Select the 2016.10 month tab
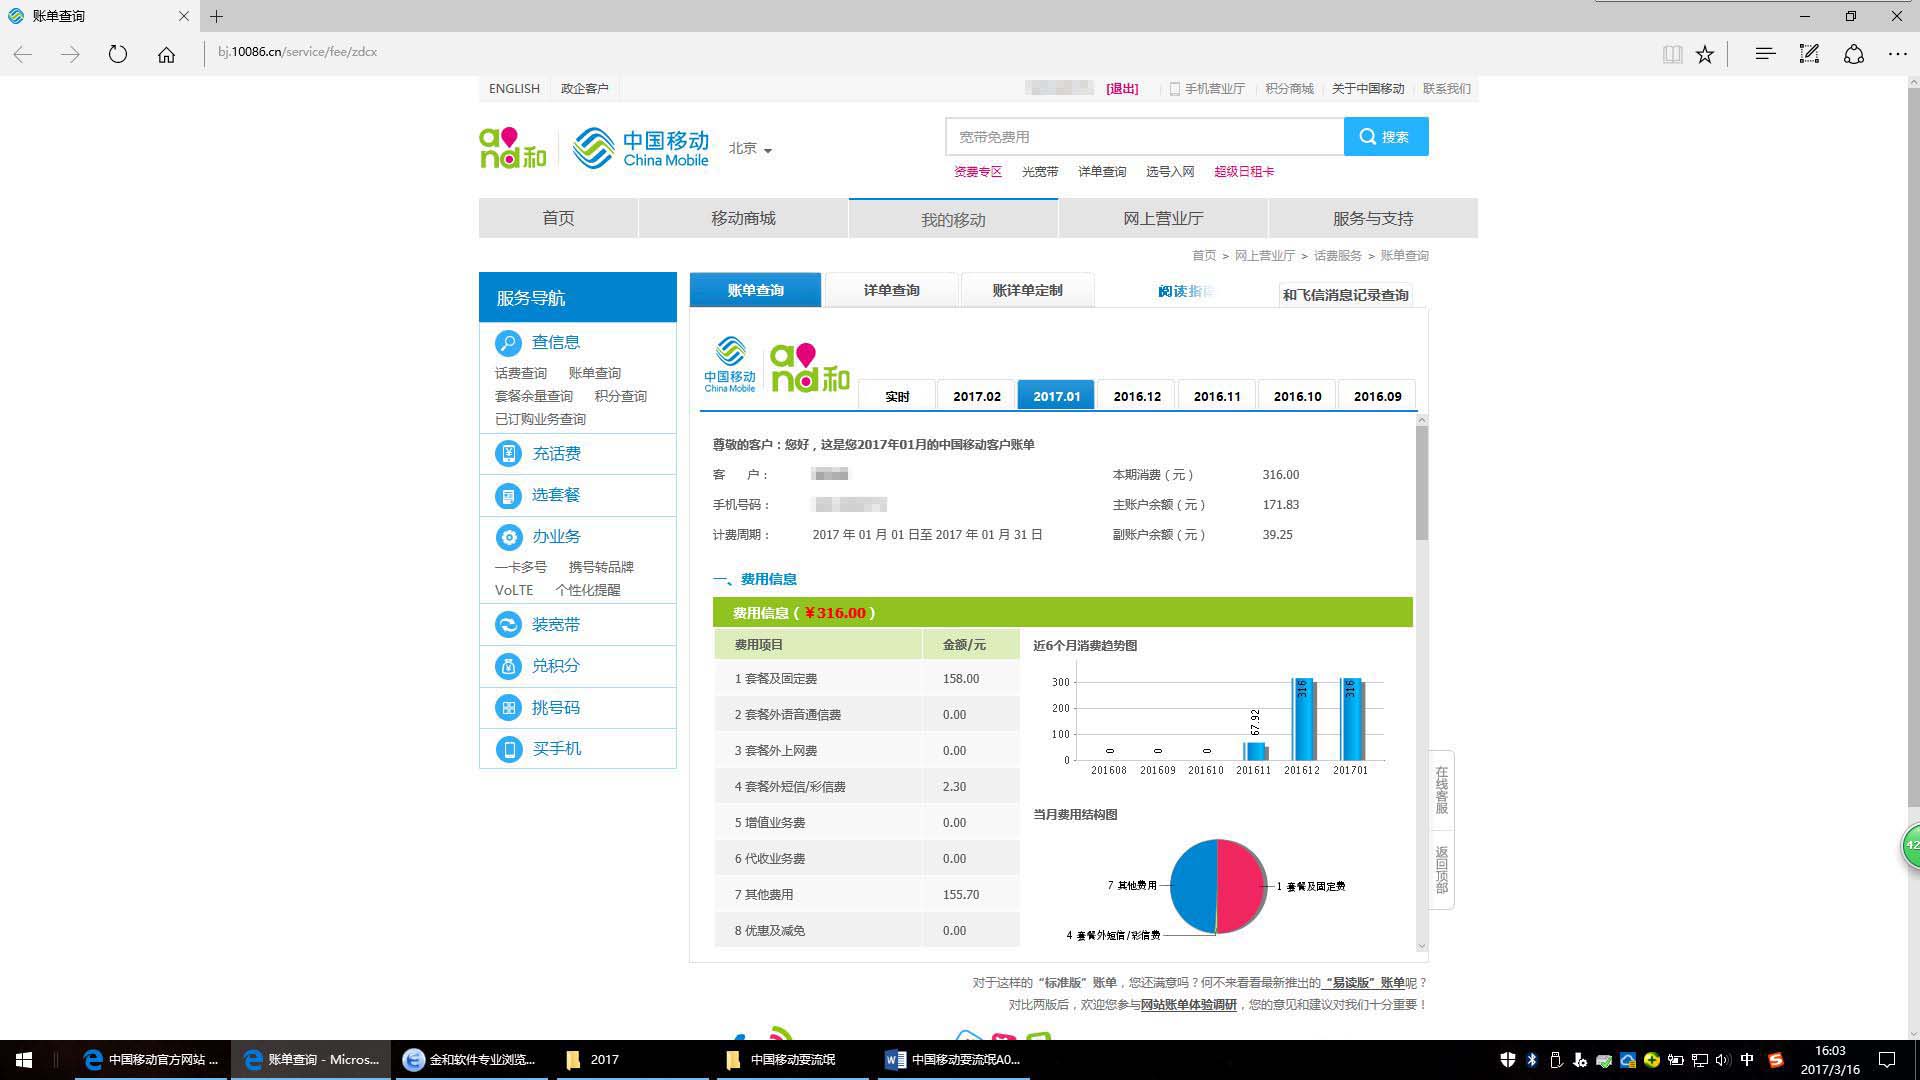 (x=1297, y=396)
